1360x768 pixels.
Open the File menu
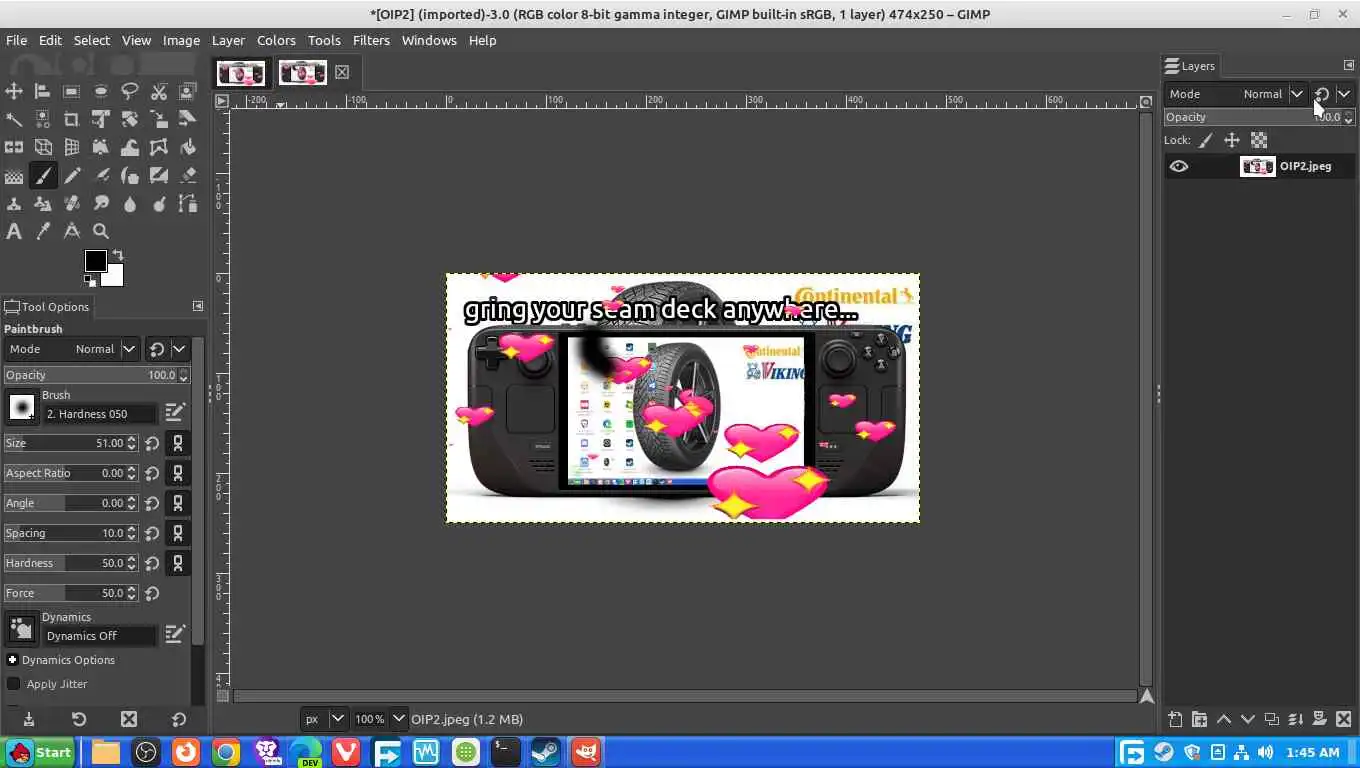[x=16, y=40]
